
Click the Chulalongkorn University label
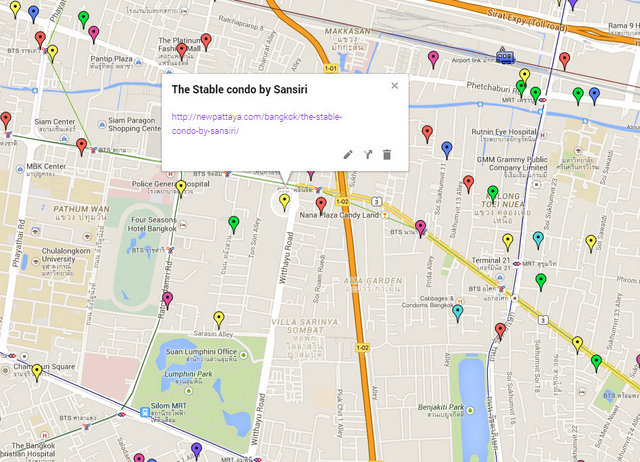tap(66, 255)
